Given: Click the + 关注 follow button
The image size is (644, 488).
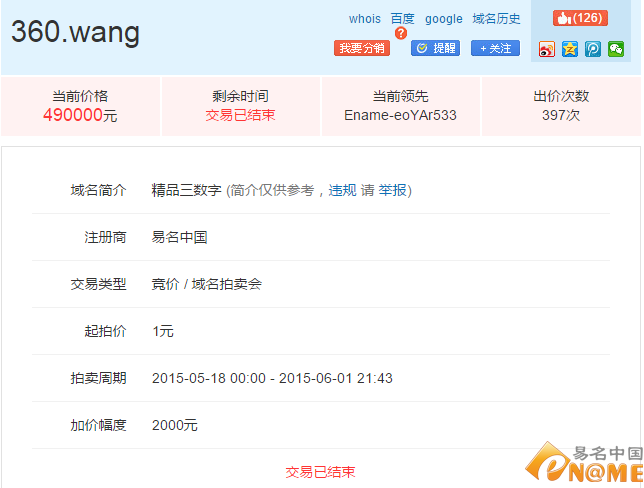Looking at the screenshot, I should tap(495, 48).
